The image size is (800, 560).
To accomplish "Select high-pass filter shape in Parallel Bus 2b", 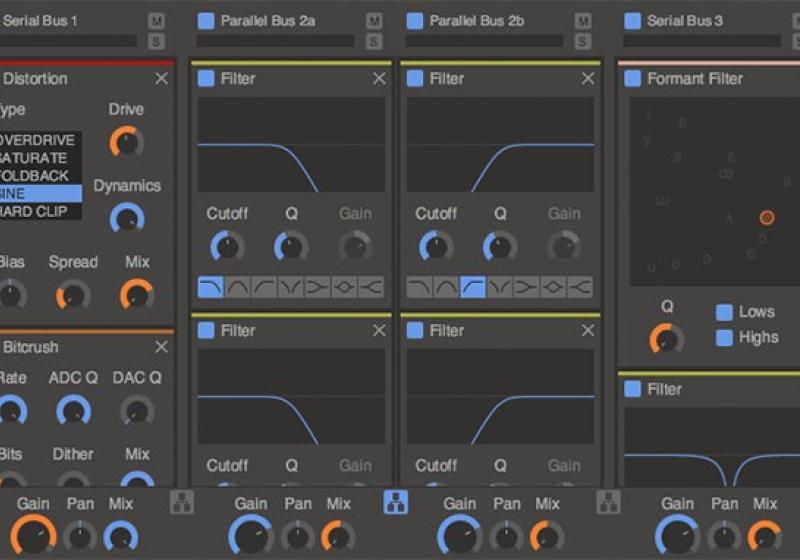I will pos(473,288).
